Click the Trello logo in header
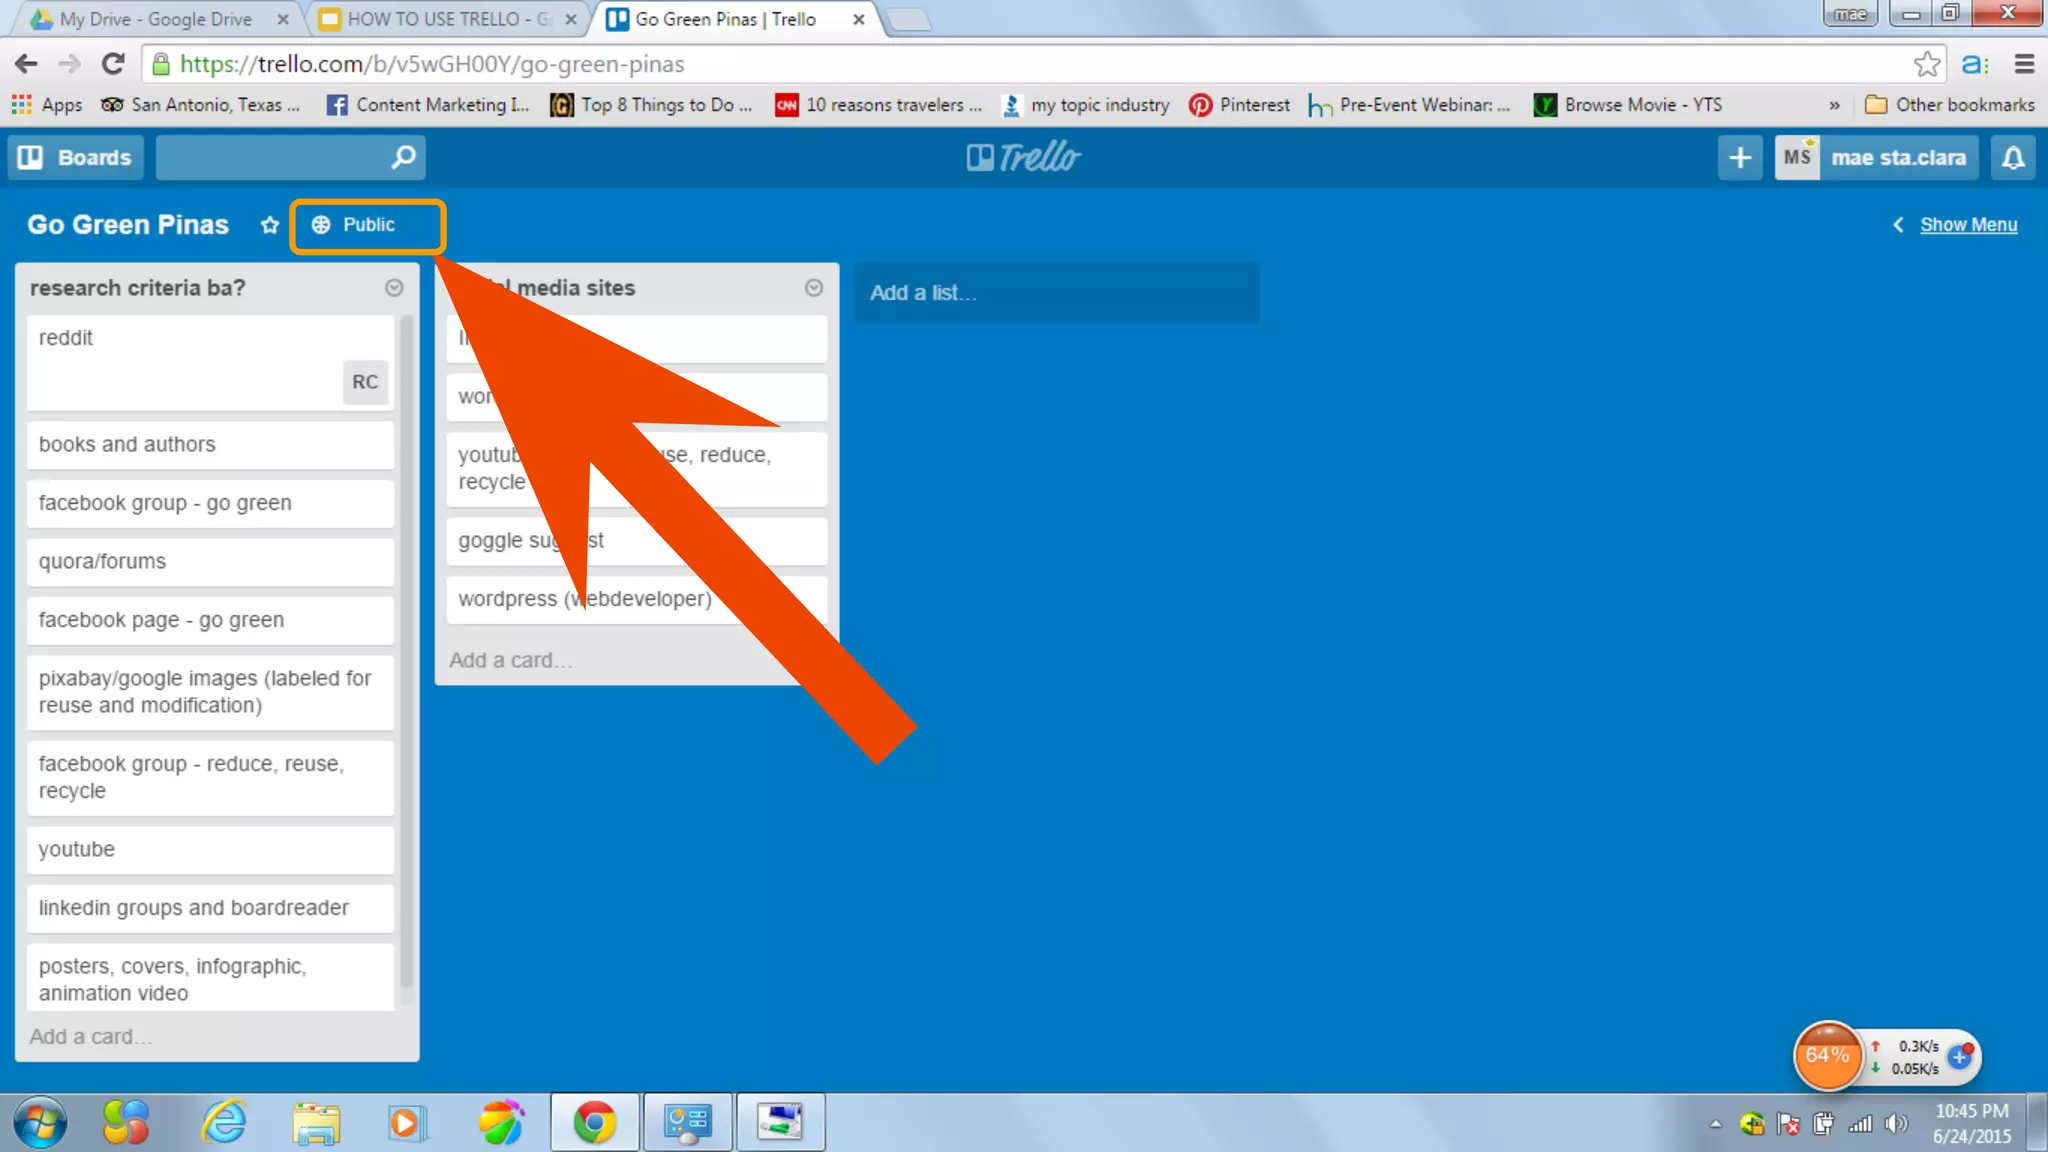The height and width of the screenshot is (1152, 2048). tap(1023, 157)
